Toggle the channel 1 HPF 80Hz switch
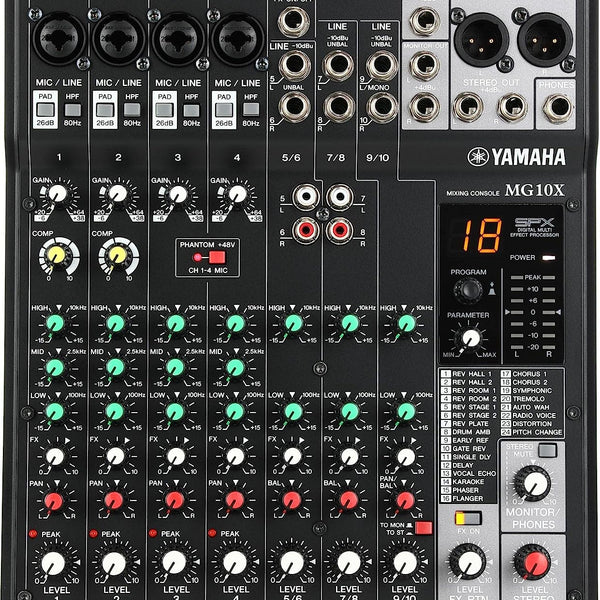 click(73, 110)
